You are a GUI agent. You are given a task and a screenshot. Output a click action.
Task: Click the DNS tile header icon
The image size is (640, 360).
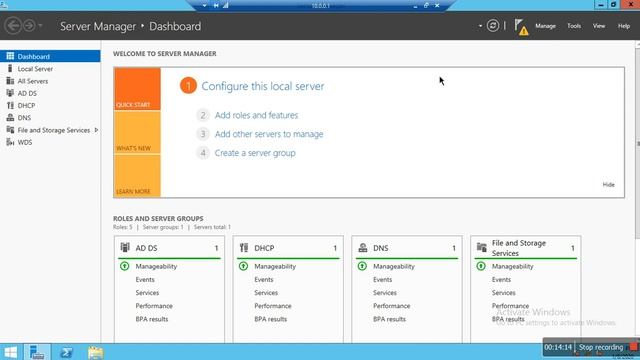362,247
